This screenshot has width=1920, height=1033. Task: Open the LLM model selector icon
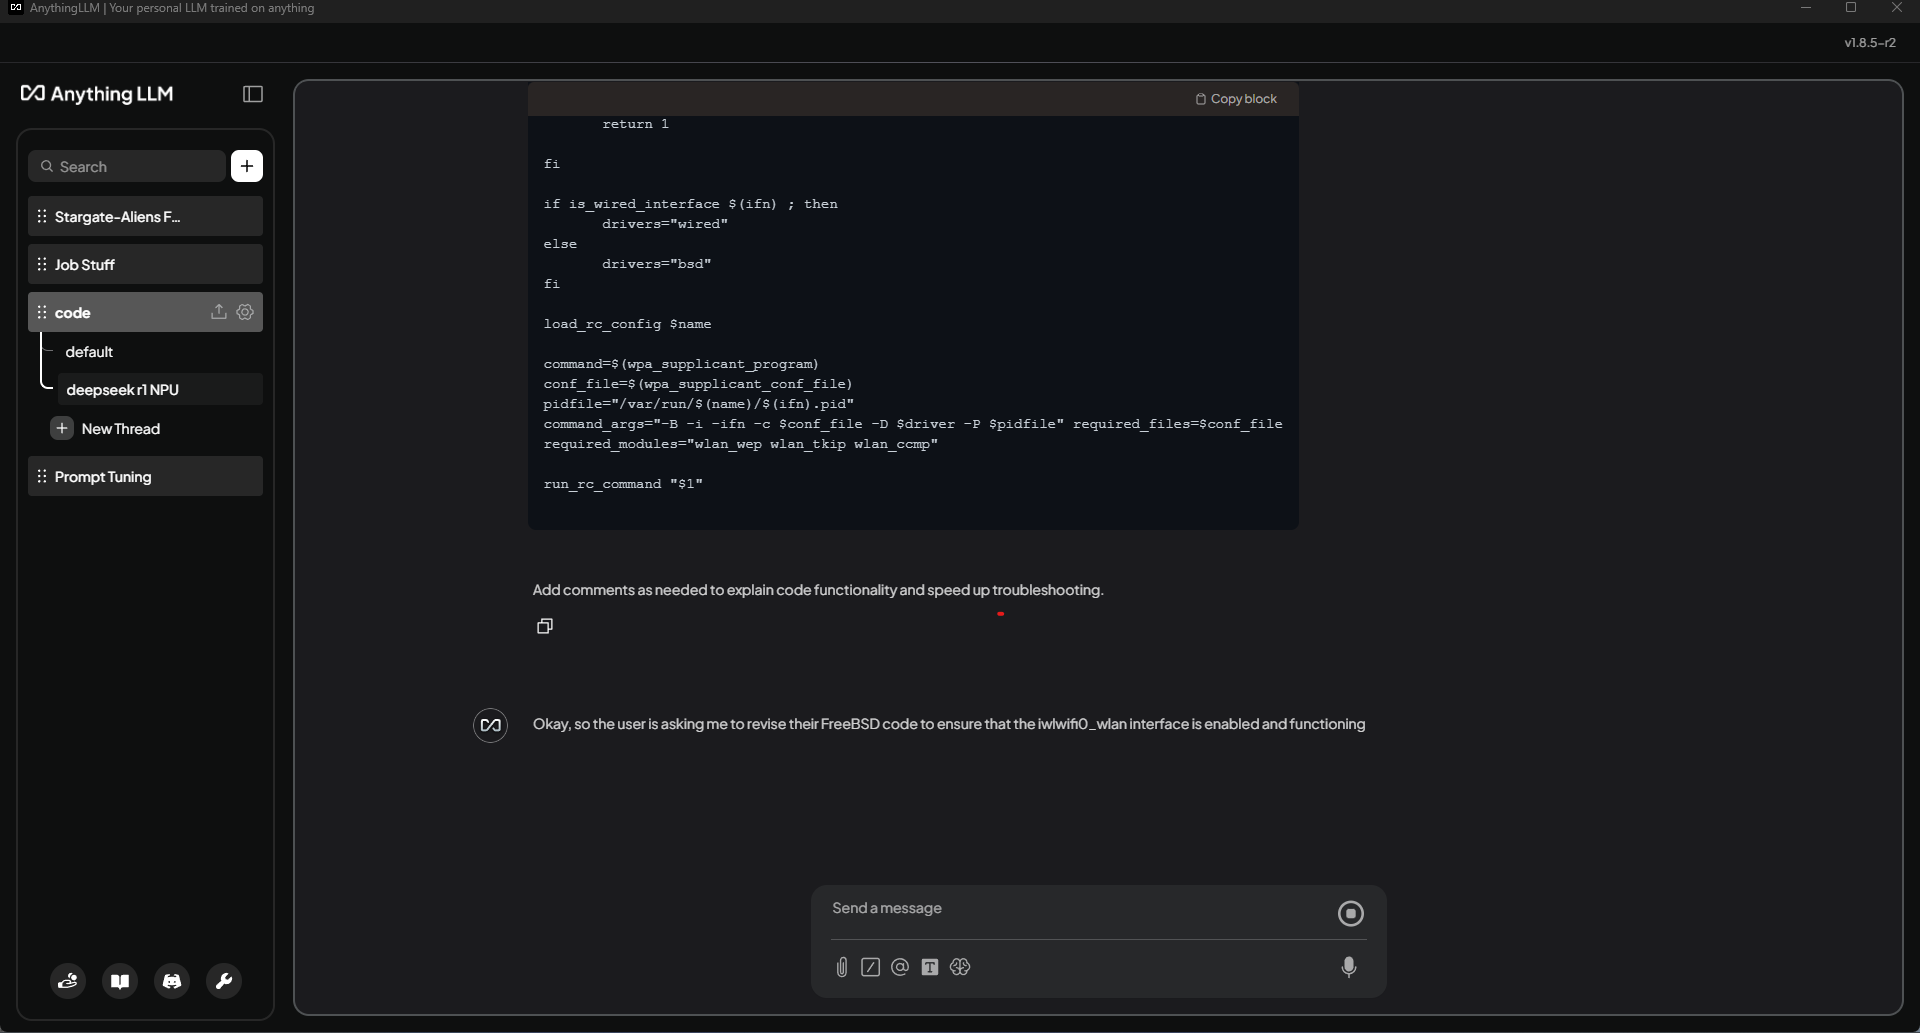[x=960, y=967]
